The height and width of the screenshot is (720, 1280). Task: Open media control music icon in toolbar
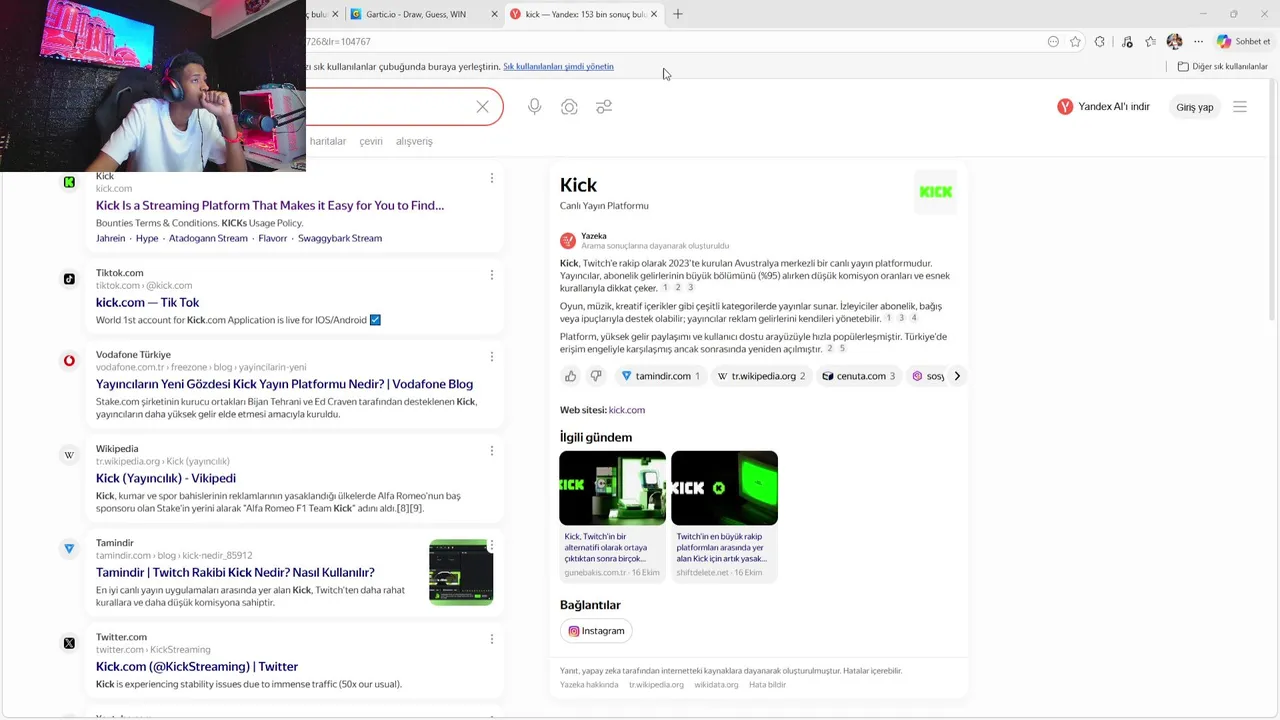pyautogui.click(x=1127, y=42)
